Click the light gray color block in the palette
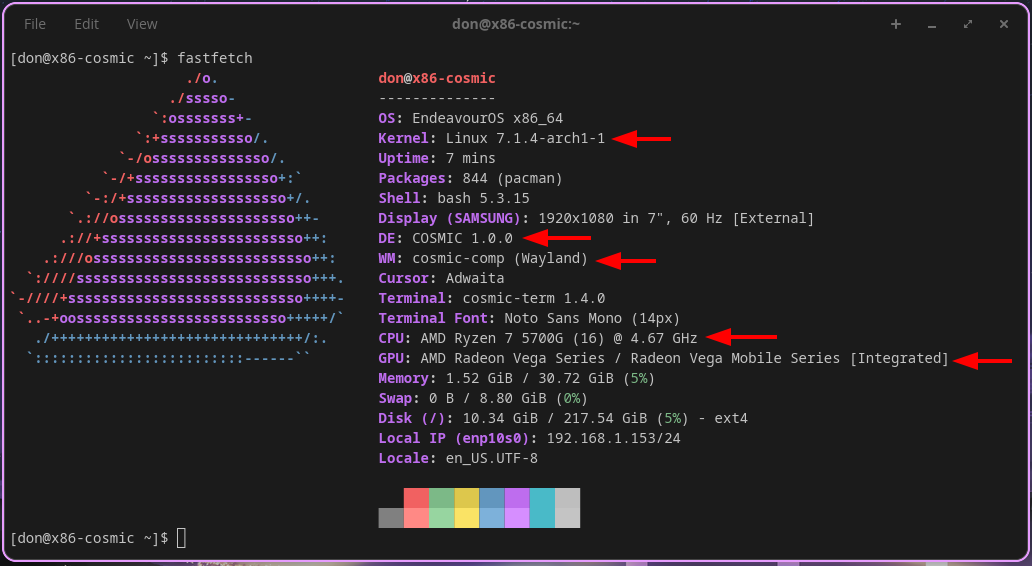This screenshot has height=566, width=1032. click(567, 508)
